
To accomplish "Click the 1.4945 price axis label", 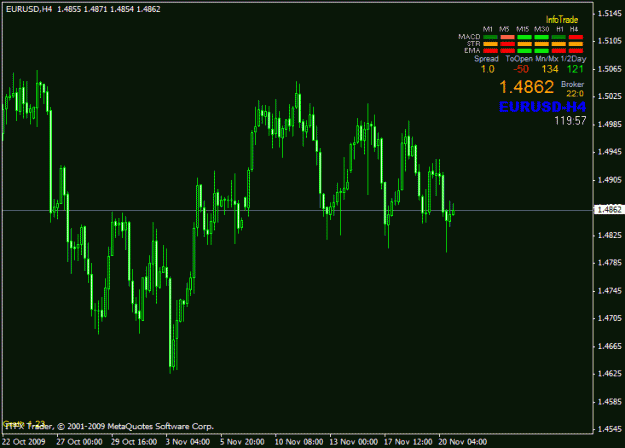I will point(610,152).
